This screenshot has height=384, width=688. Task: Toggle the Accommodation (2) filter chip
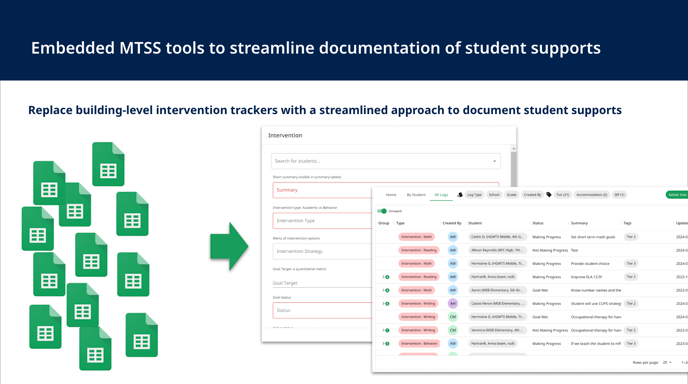591,195
